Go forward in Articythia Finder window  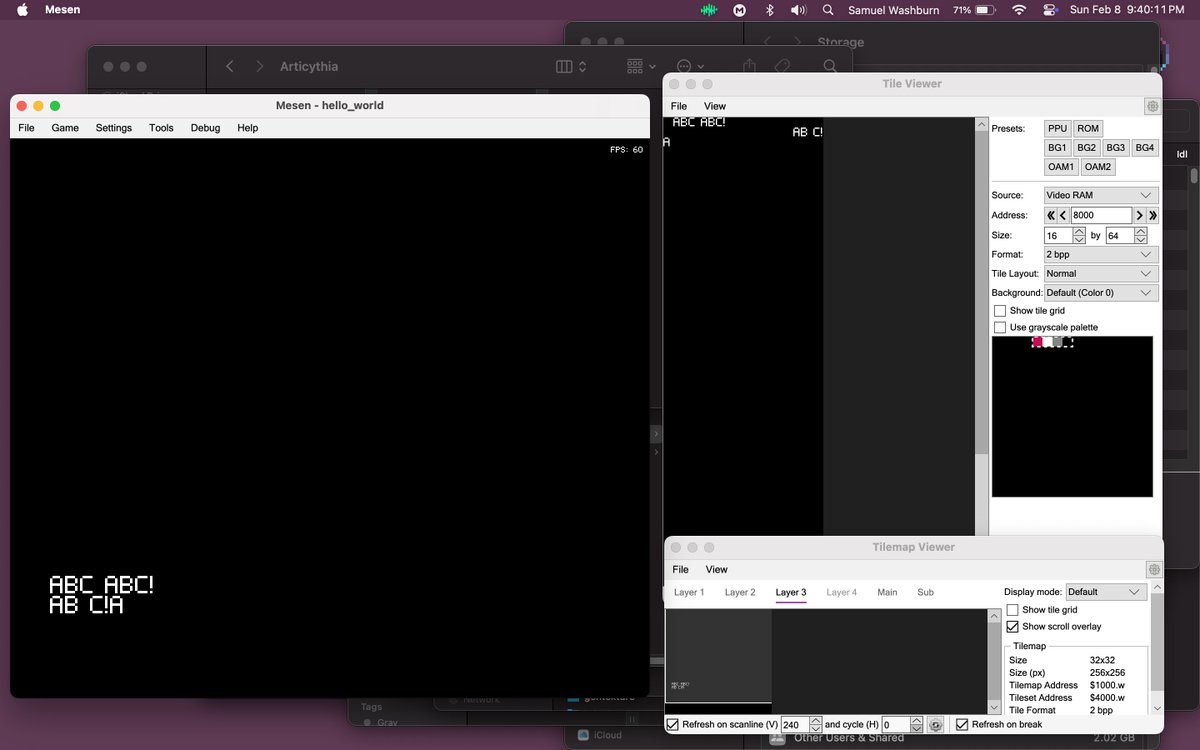[x=260, y=66]
